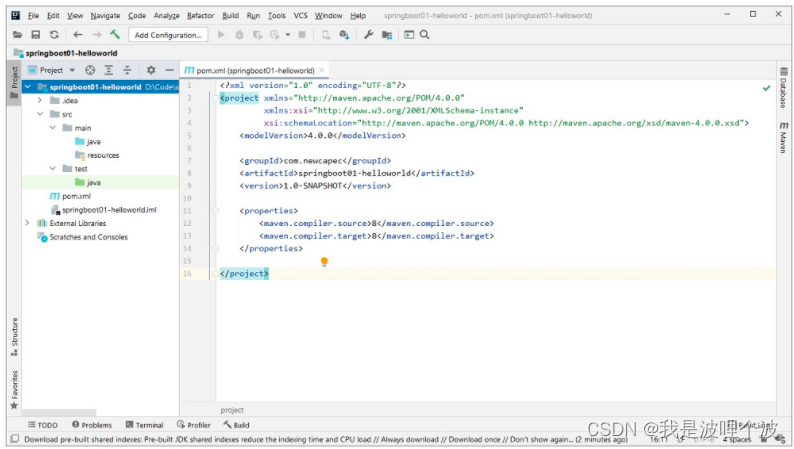Open settings with the wrench icon

pyautogui.click(x=369, y=35)
